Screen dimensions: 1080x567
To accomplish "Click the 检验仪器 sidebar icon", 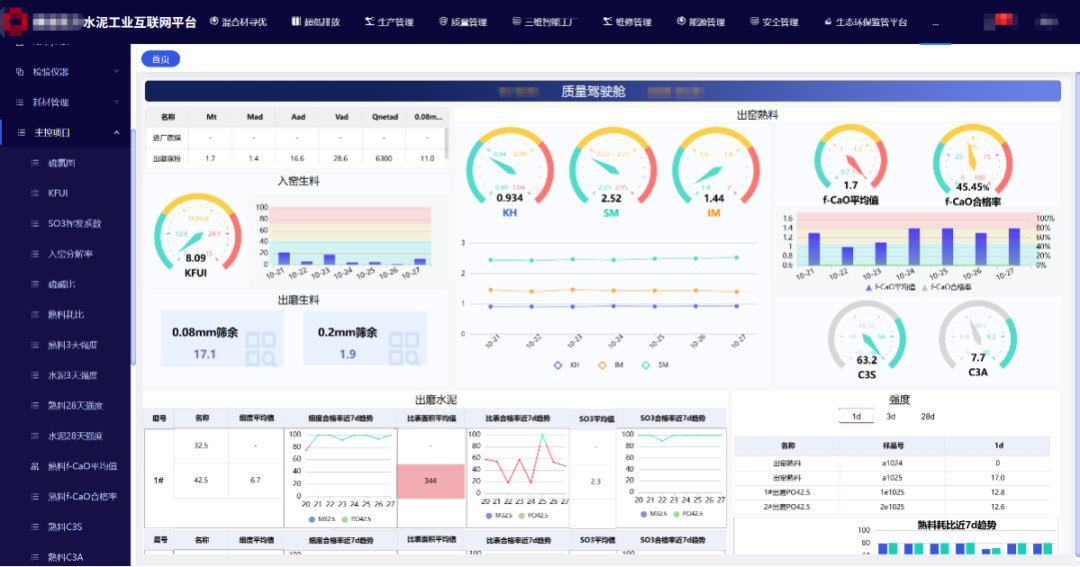I will pos(20,72).
